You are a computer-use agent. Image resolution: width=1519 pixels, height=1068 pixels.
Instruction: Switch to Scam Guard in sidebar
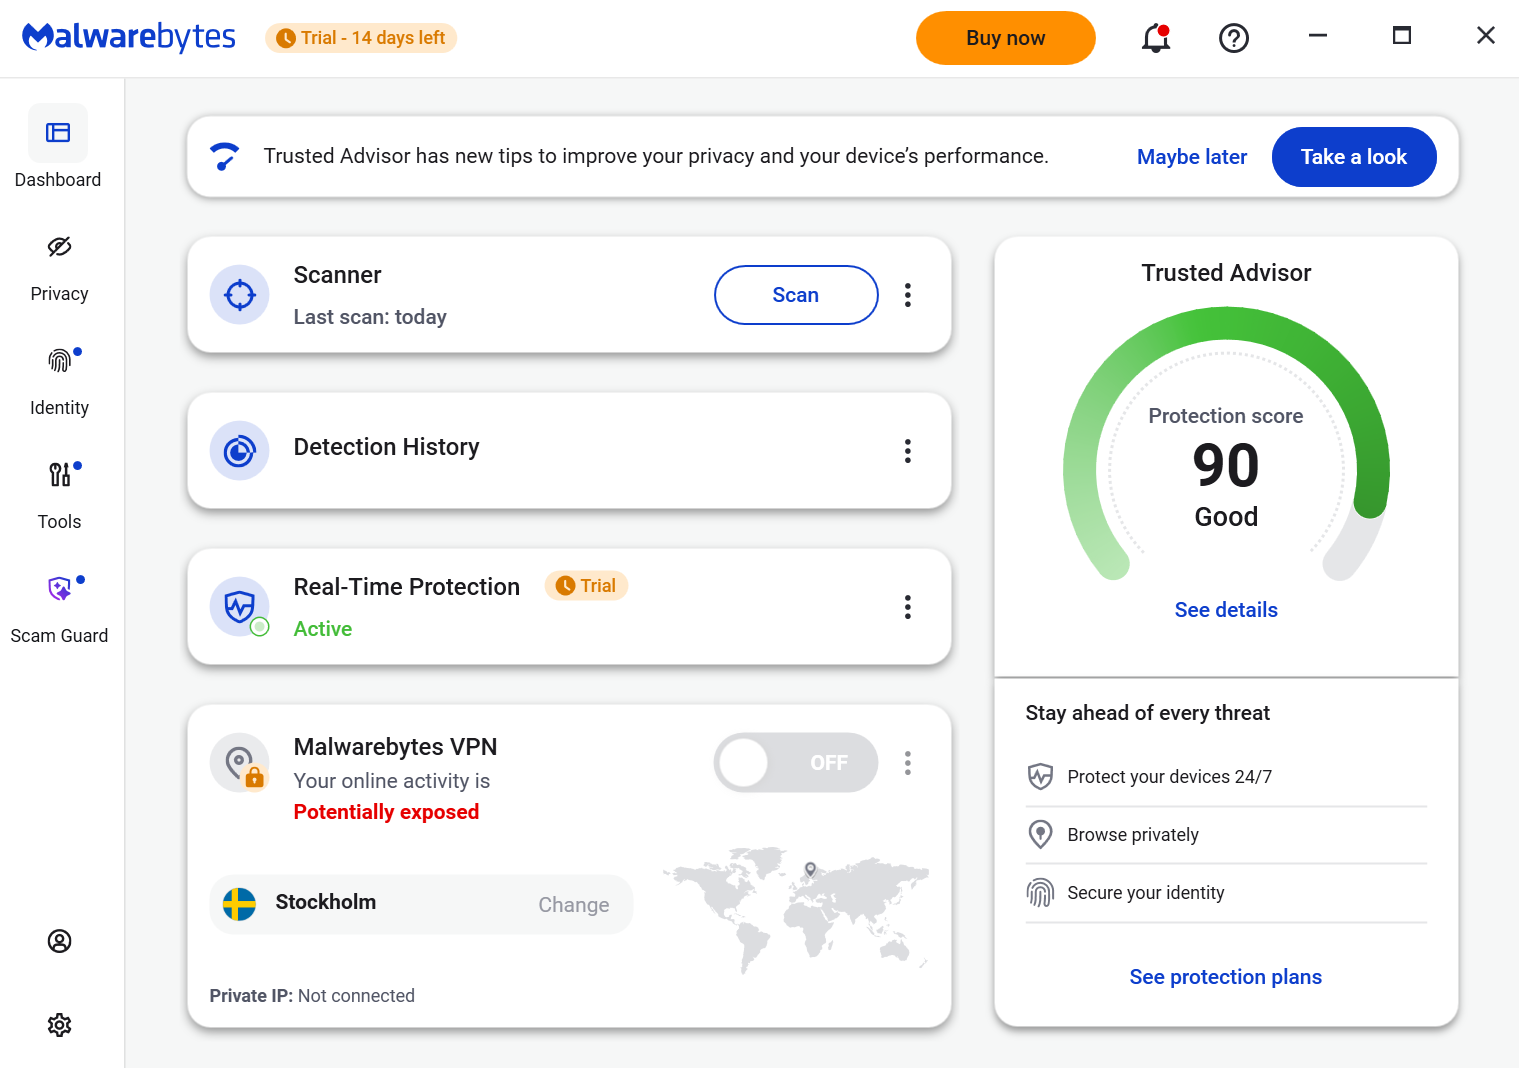coord(59,610)
